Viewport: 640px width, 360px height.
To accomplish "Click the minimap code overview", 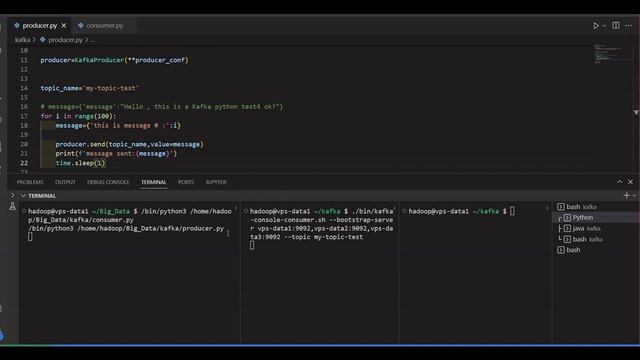I will coord(608,54).
